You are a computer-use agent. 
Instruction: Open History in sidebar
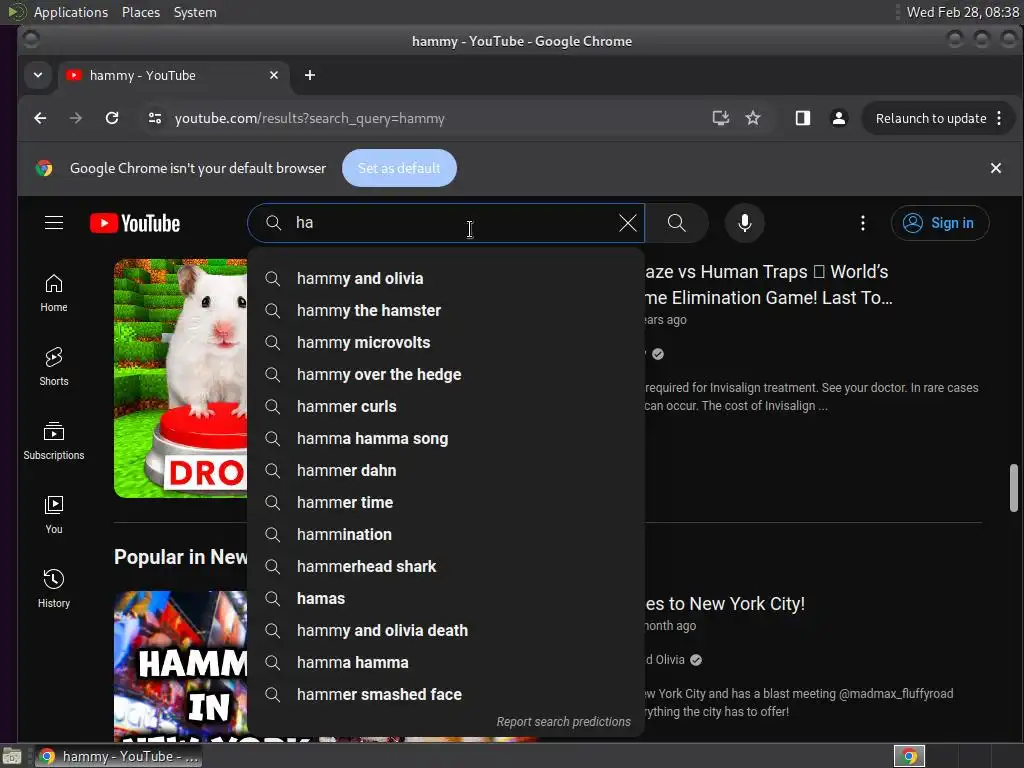54,588
